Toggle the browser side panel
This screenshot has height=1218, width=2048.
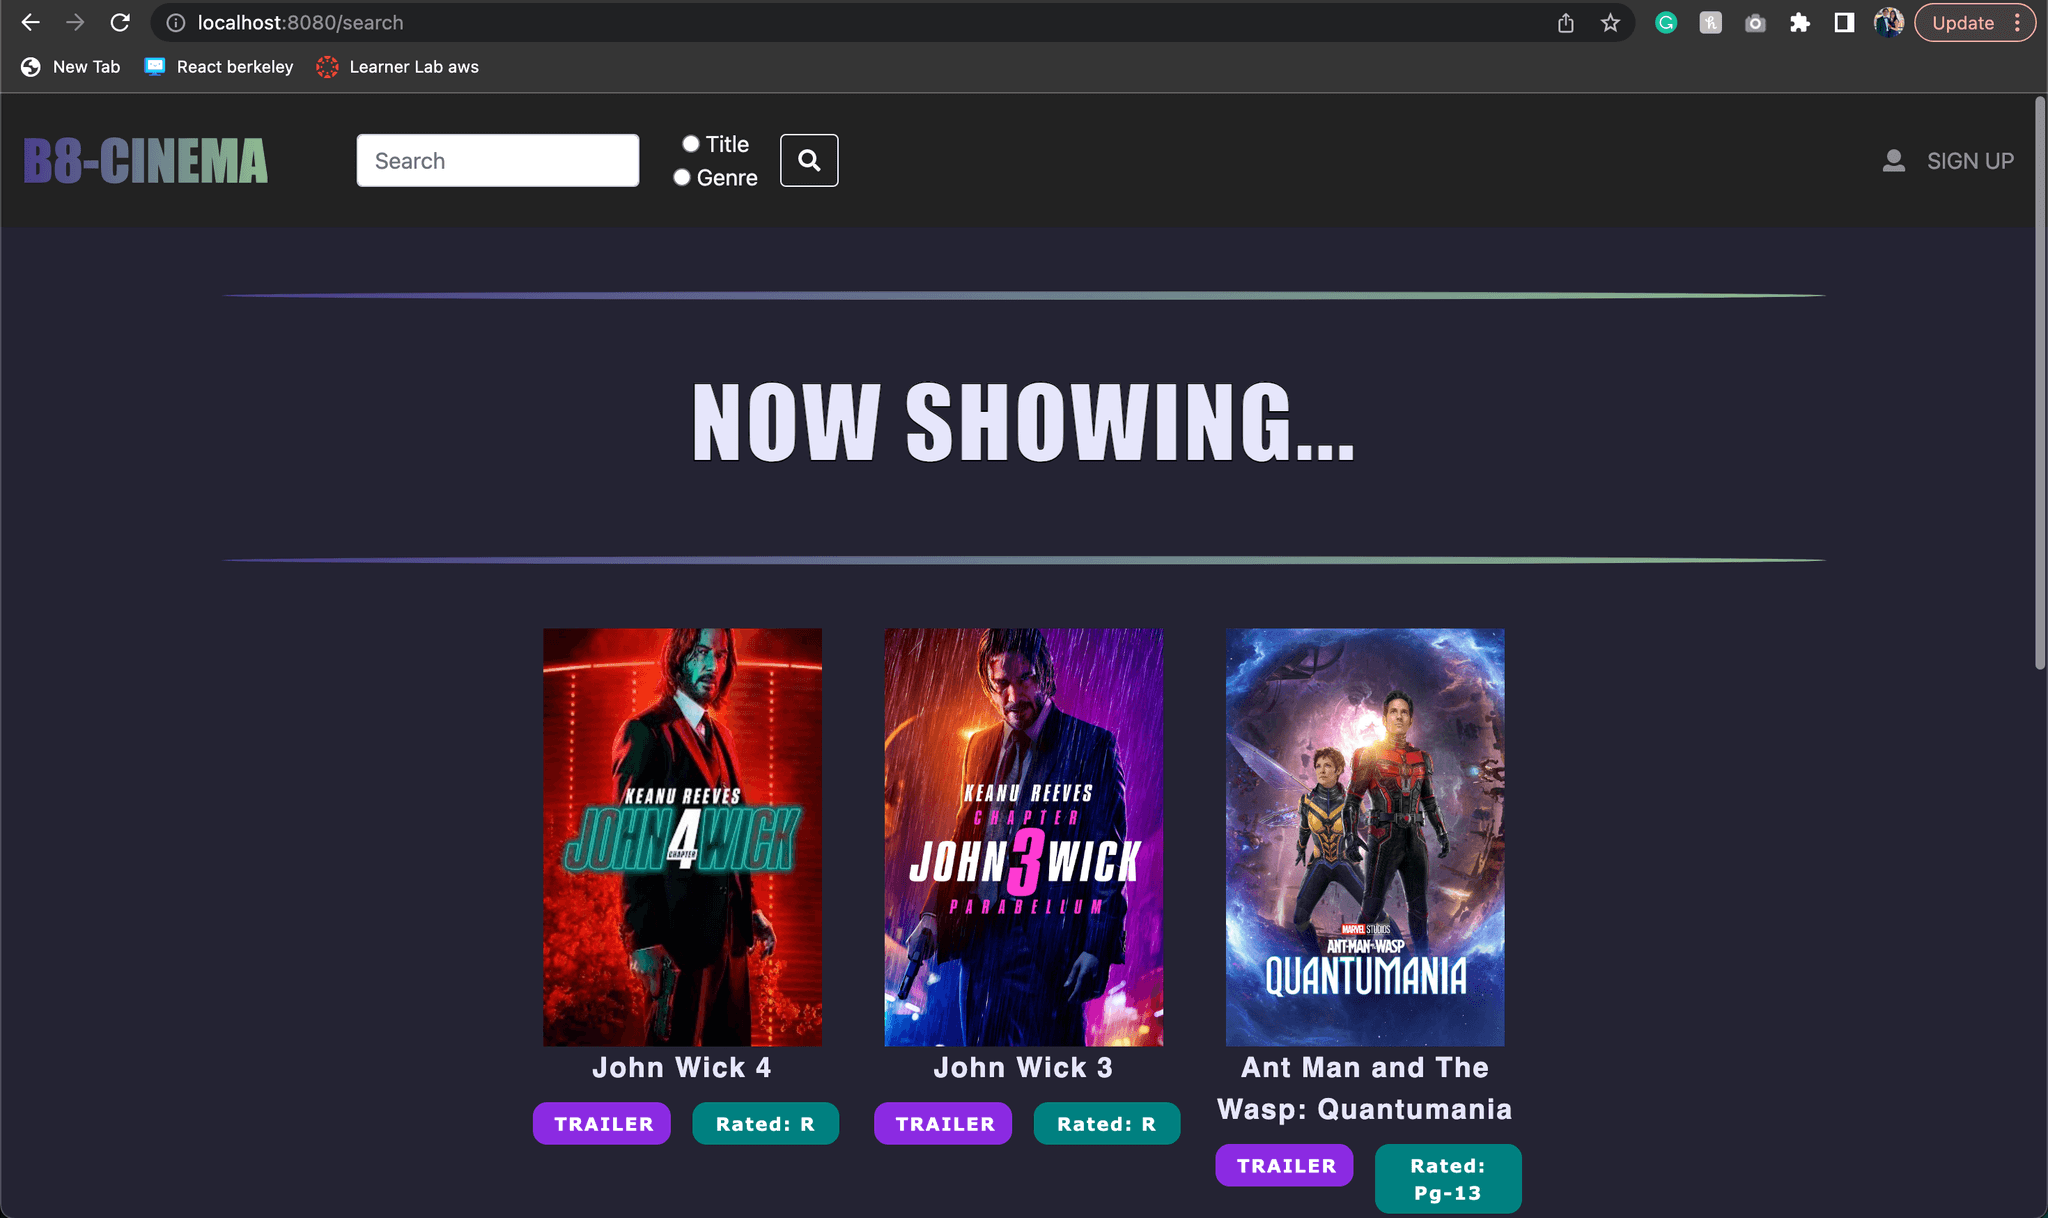tap(1844, 22)
